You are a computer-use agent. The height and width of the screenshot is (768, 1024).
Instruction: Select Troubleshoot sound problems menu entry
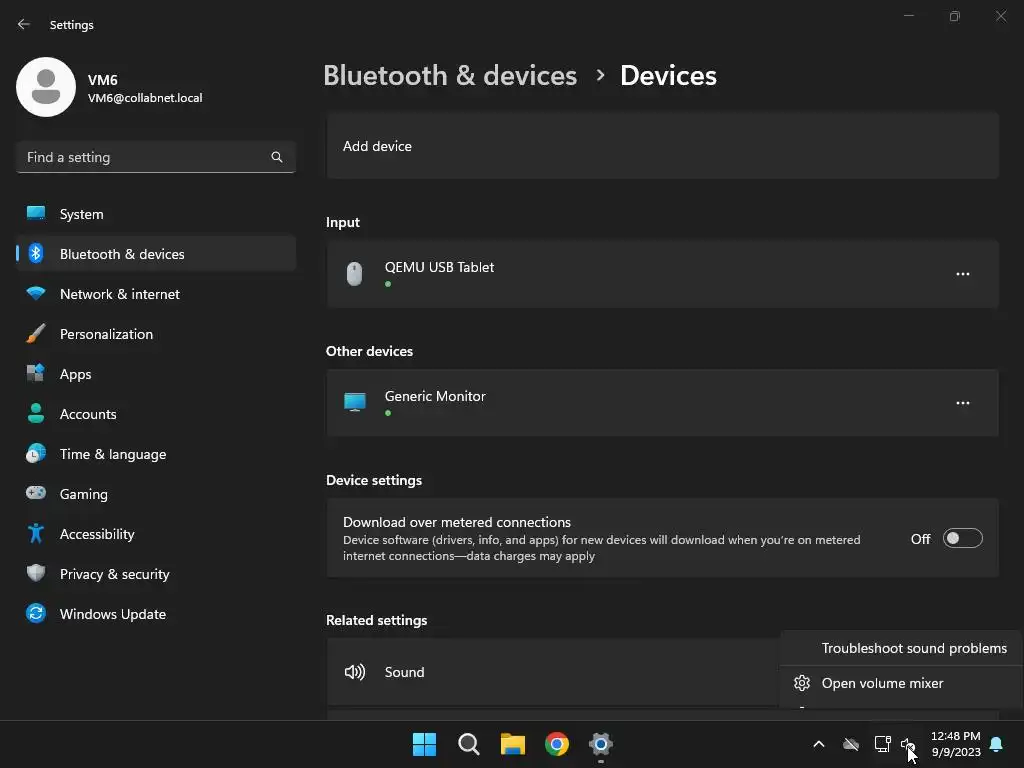[x=913, y=648]
